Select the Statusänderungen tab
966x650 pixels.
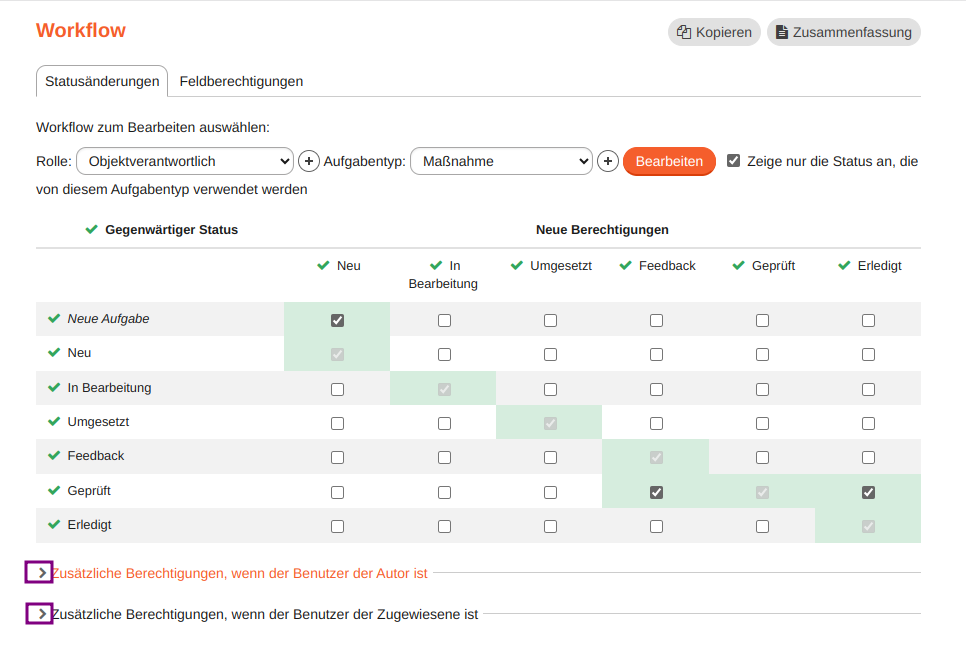pos(101,81)
